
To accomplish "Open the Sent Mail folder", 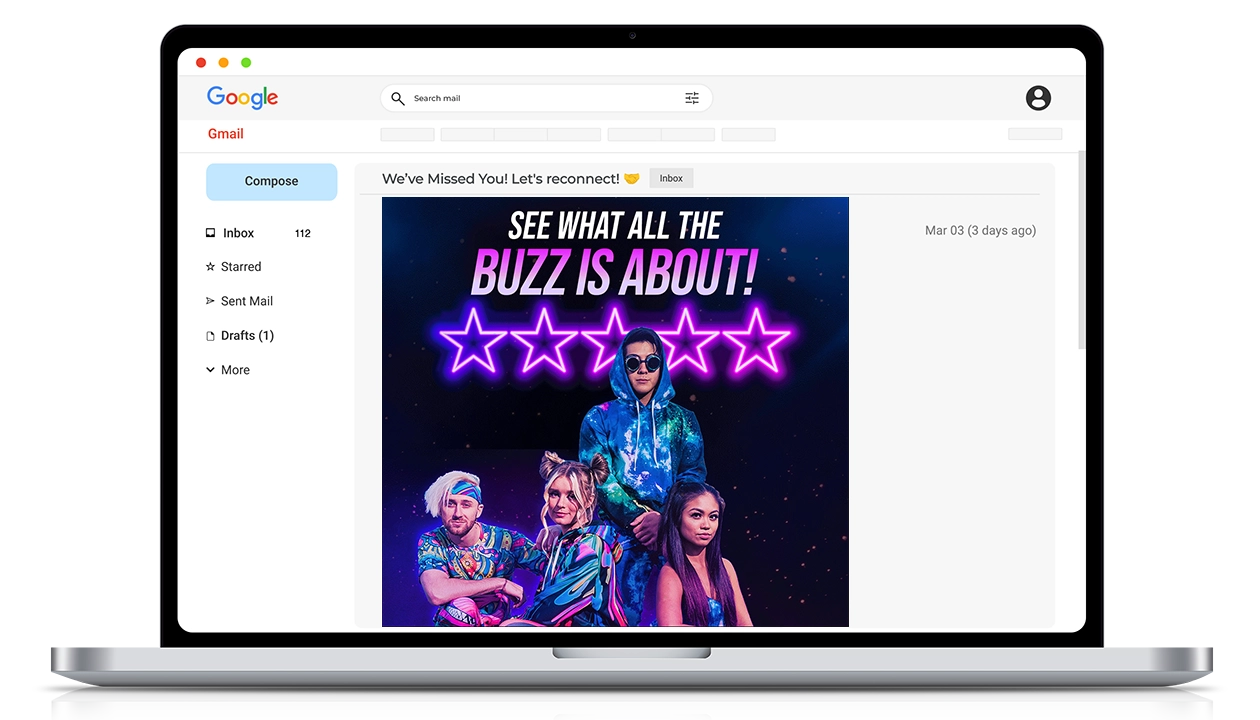I will click(x=247, y=301).
